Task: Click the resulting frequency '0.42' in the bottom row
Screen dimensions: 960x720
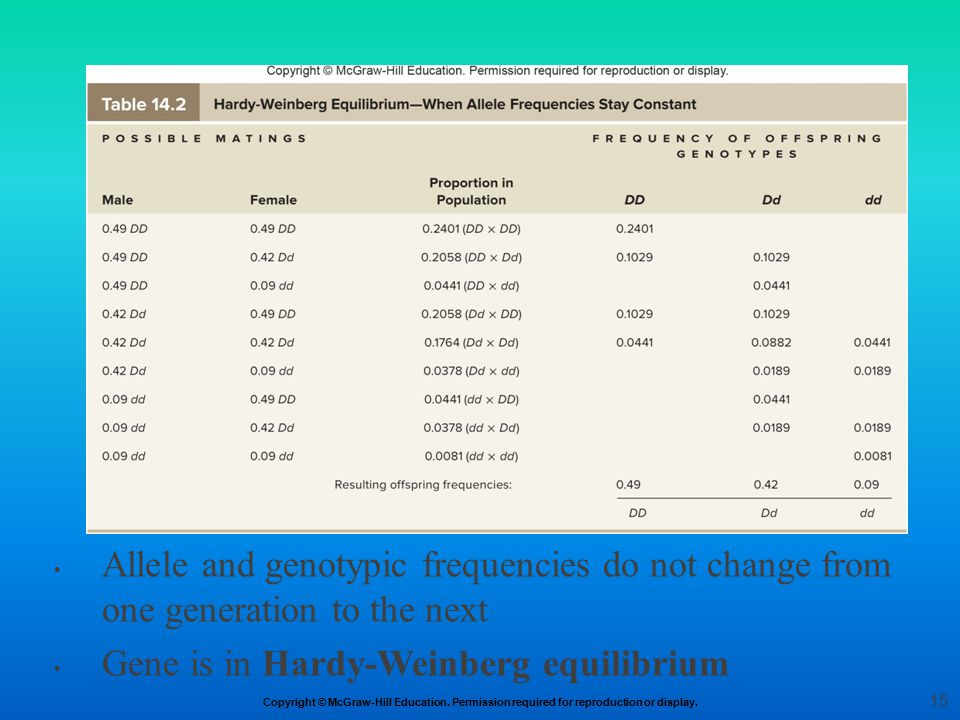Action: click(x=765, y=484)
